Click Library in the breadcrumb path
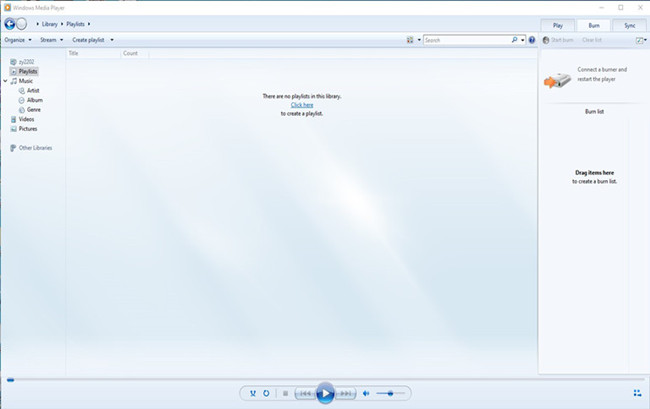 (x=50, y=24)
